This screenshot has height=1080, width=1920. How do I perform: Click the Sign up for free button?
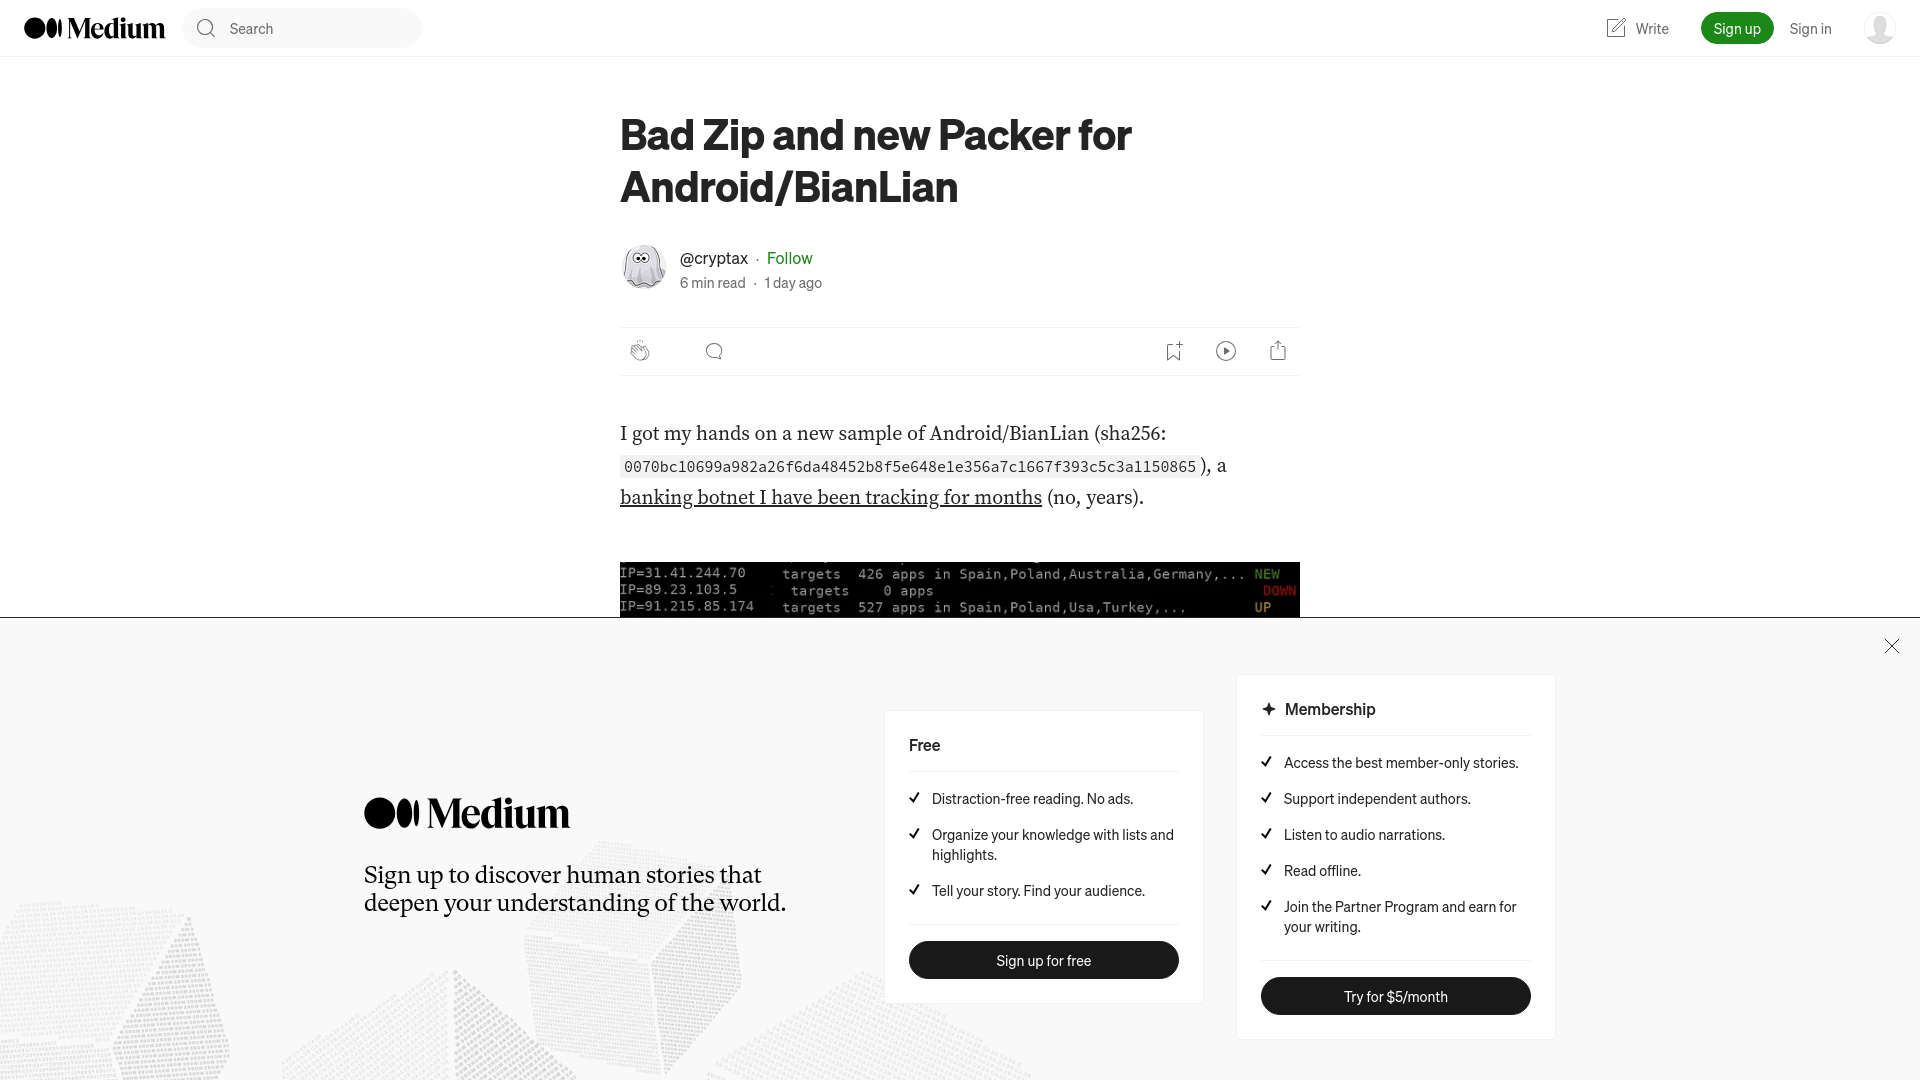1043,960
